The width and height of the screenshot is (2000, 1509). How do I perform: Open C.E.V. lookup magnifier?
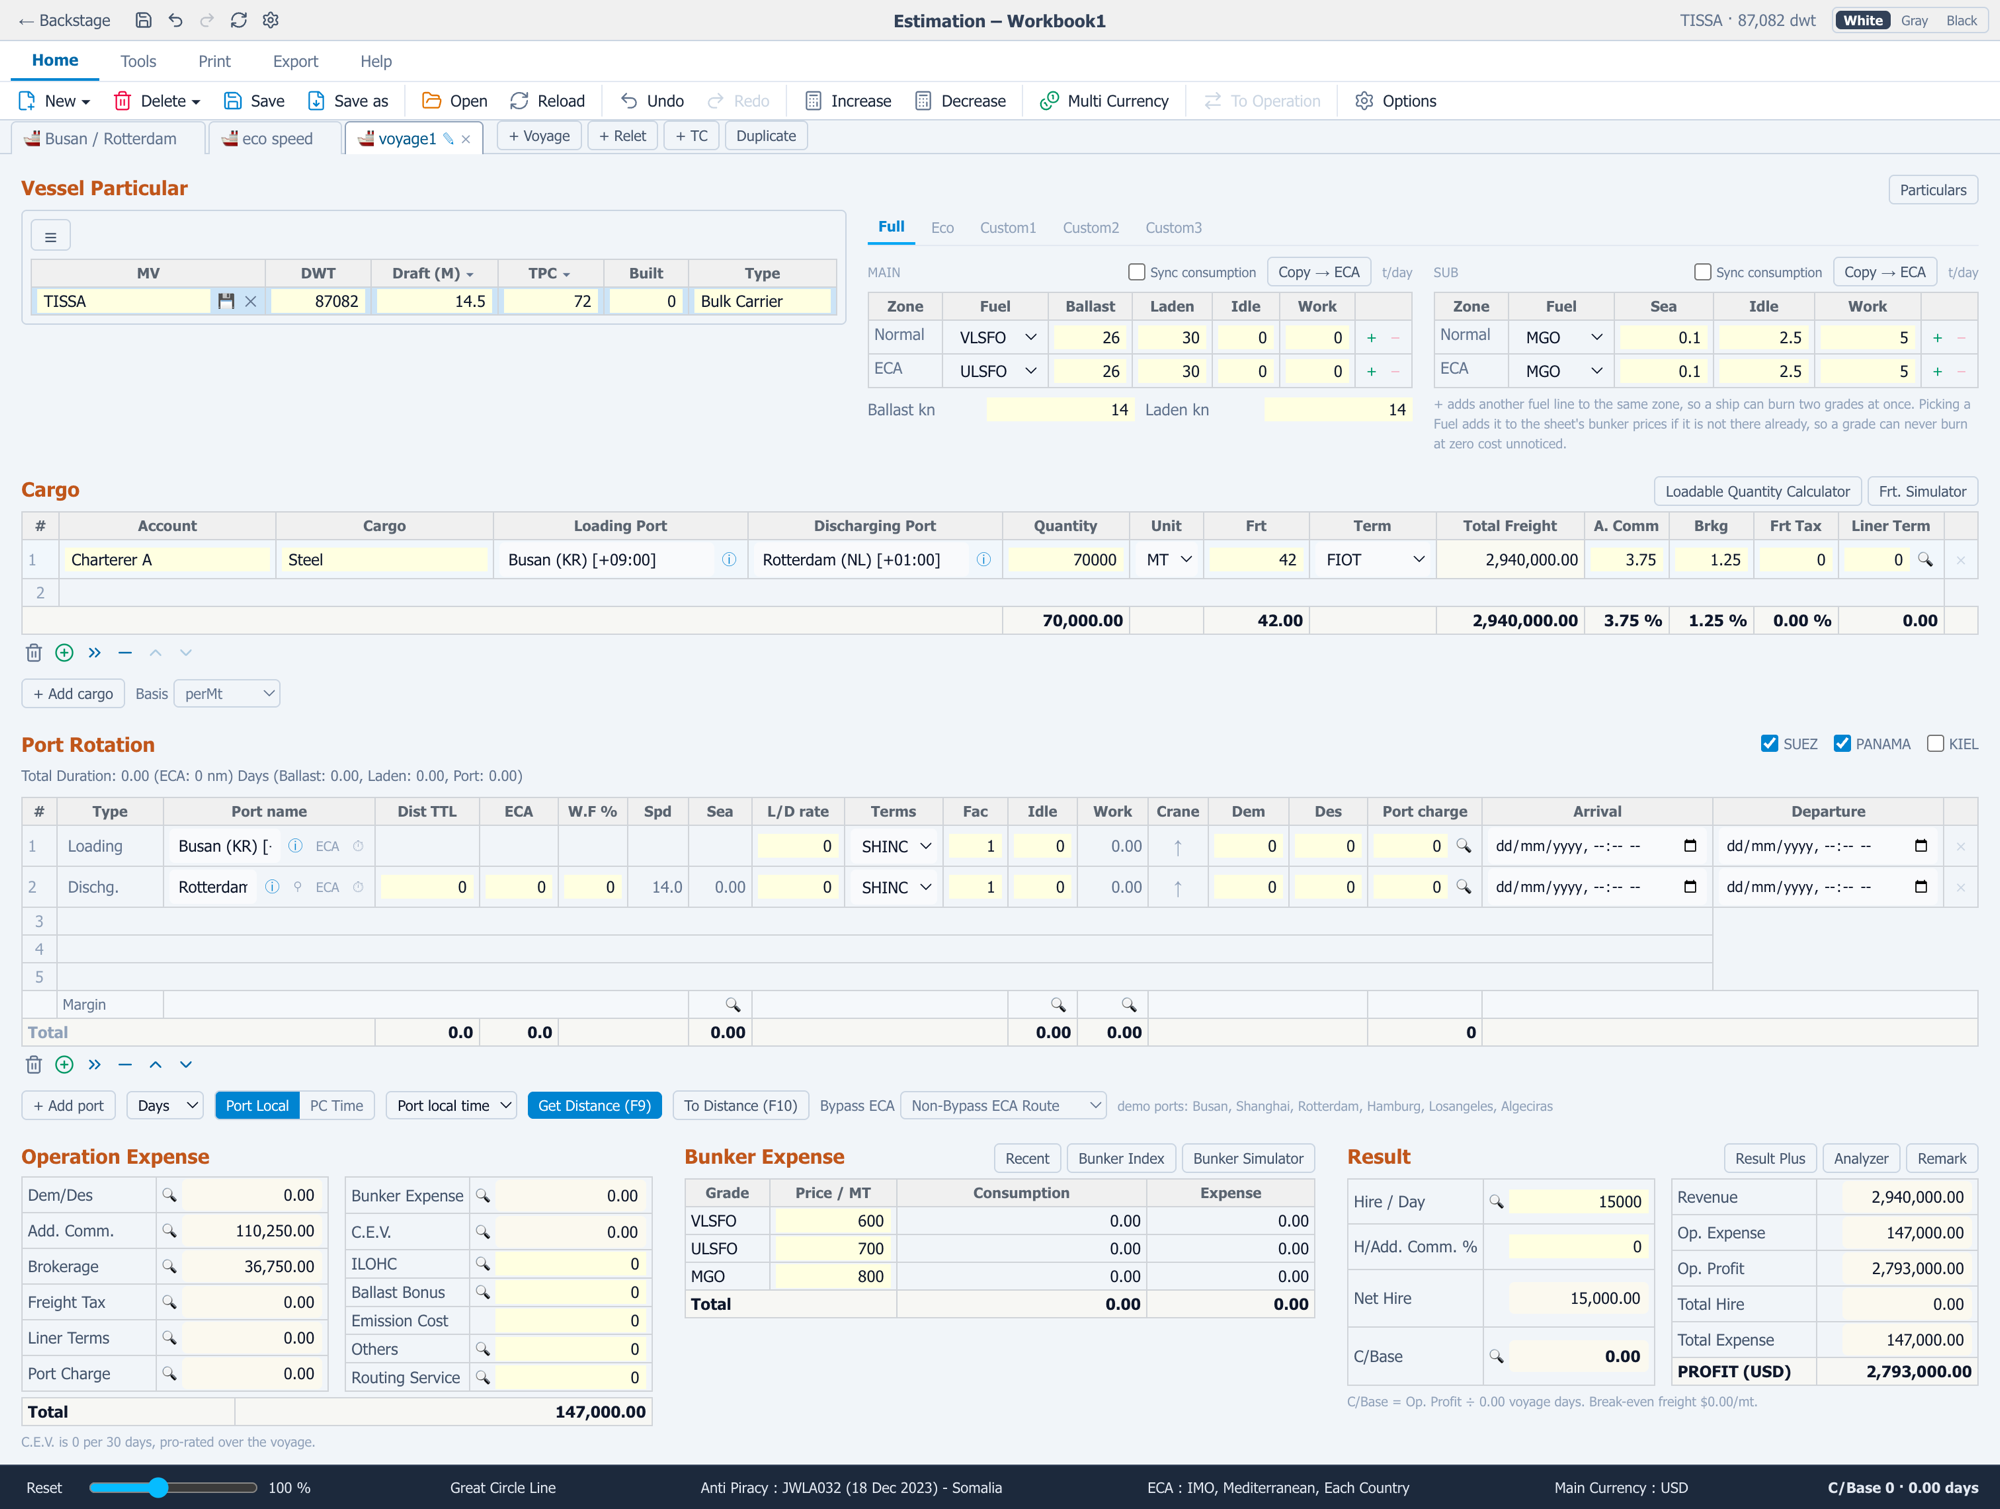[483, 1232]
